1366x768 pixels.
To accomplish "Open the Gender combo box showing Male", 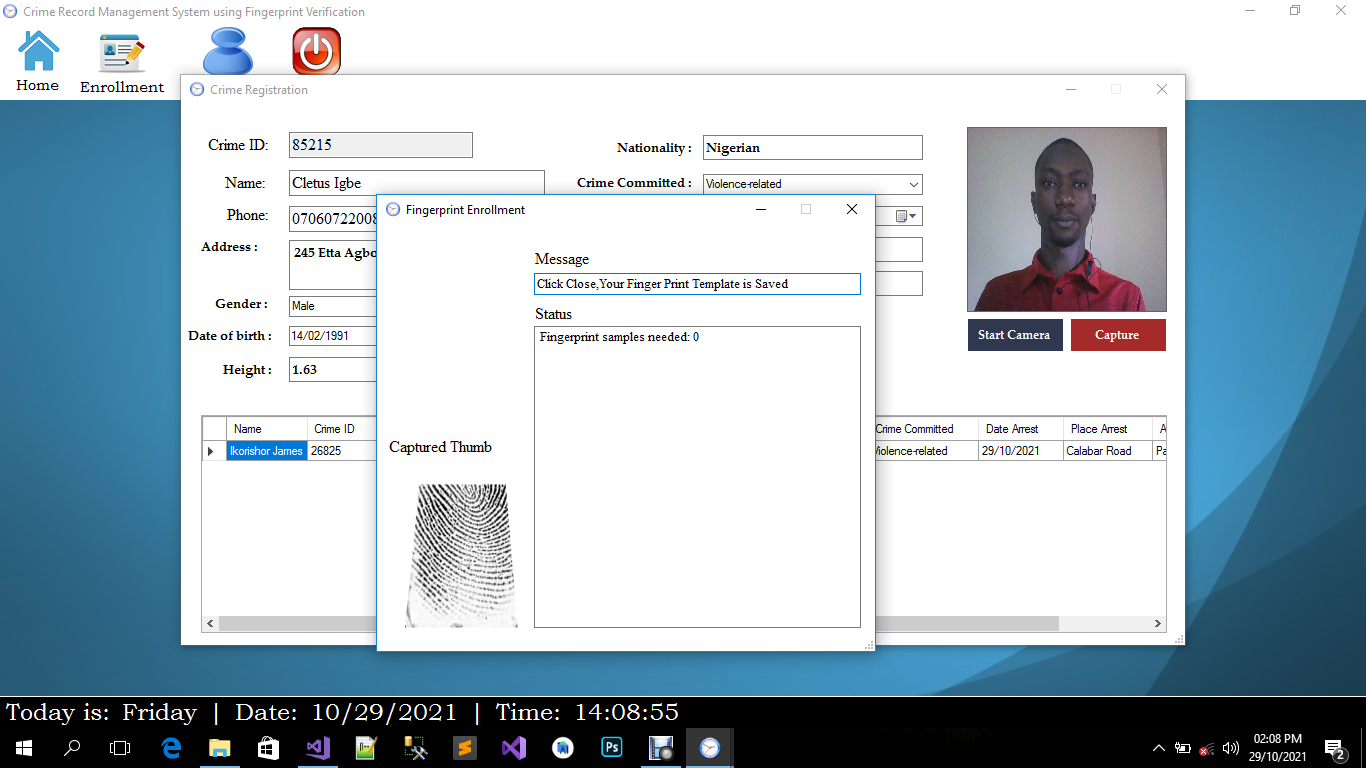I will 333,306.
